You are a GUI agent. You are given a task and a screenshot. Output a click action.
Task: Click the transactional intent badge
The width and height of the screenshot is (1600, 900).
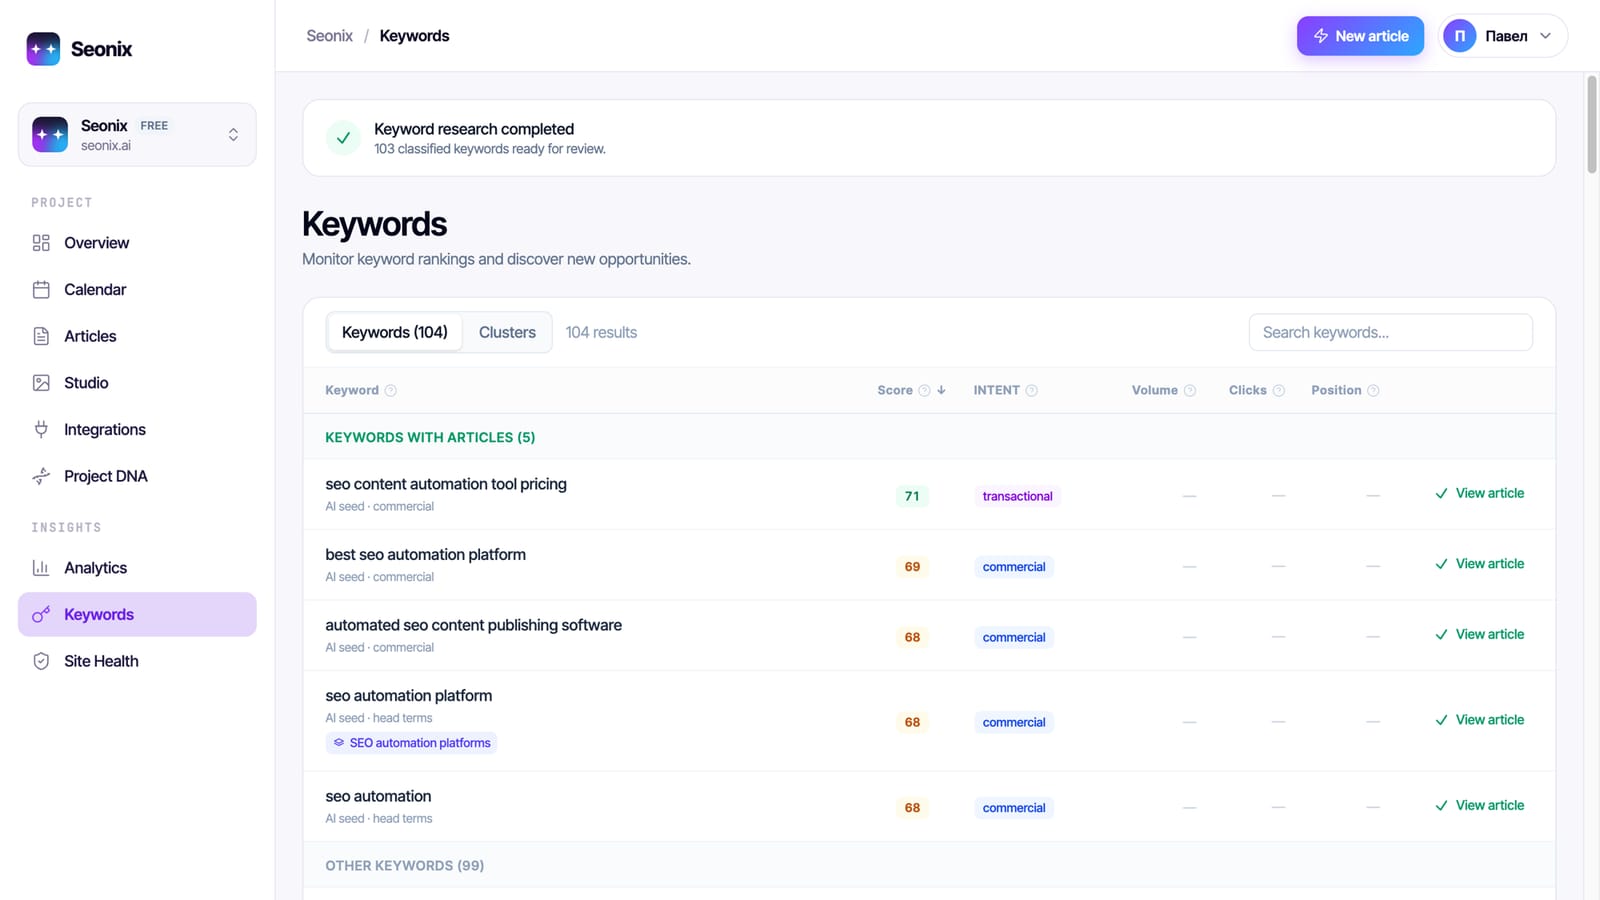click(x=1017, y=496)
